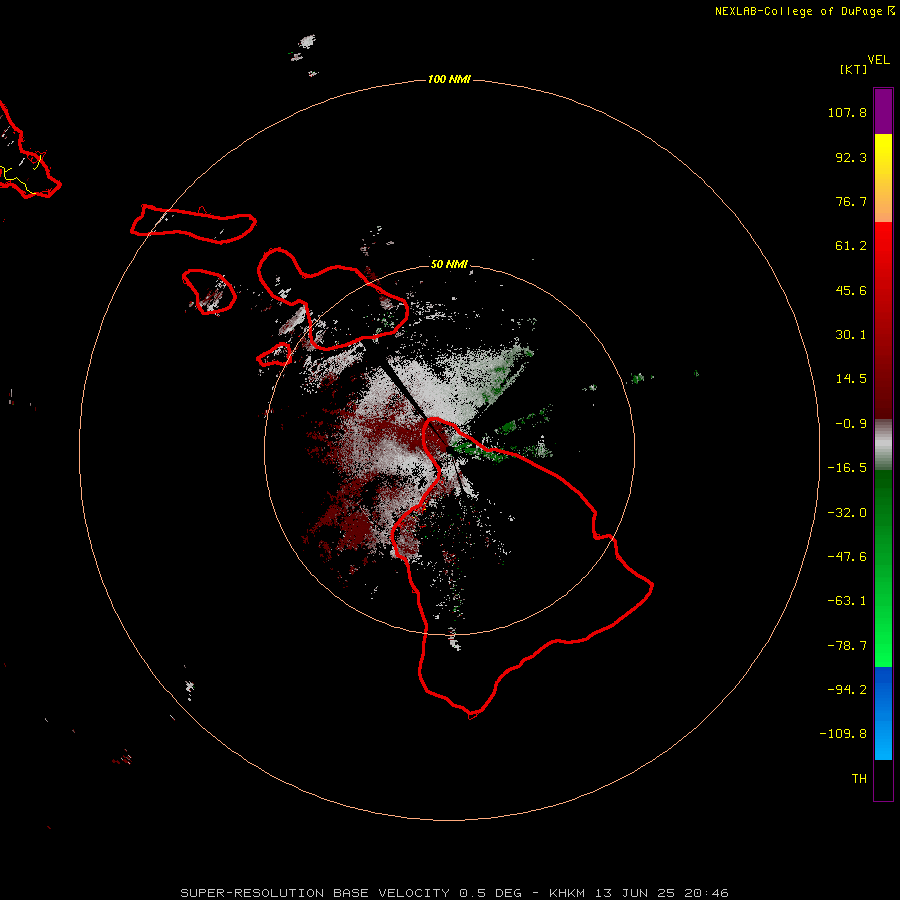Click the 50 NMI range ring label
This screenshot has height=900, width=900.
[x=449, y=264]
